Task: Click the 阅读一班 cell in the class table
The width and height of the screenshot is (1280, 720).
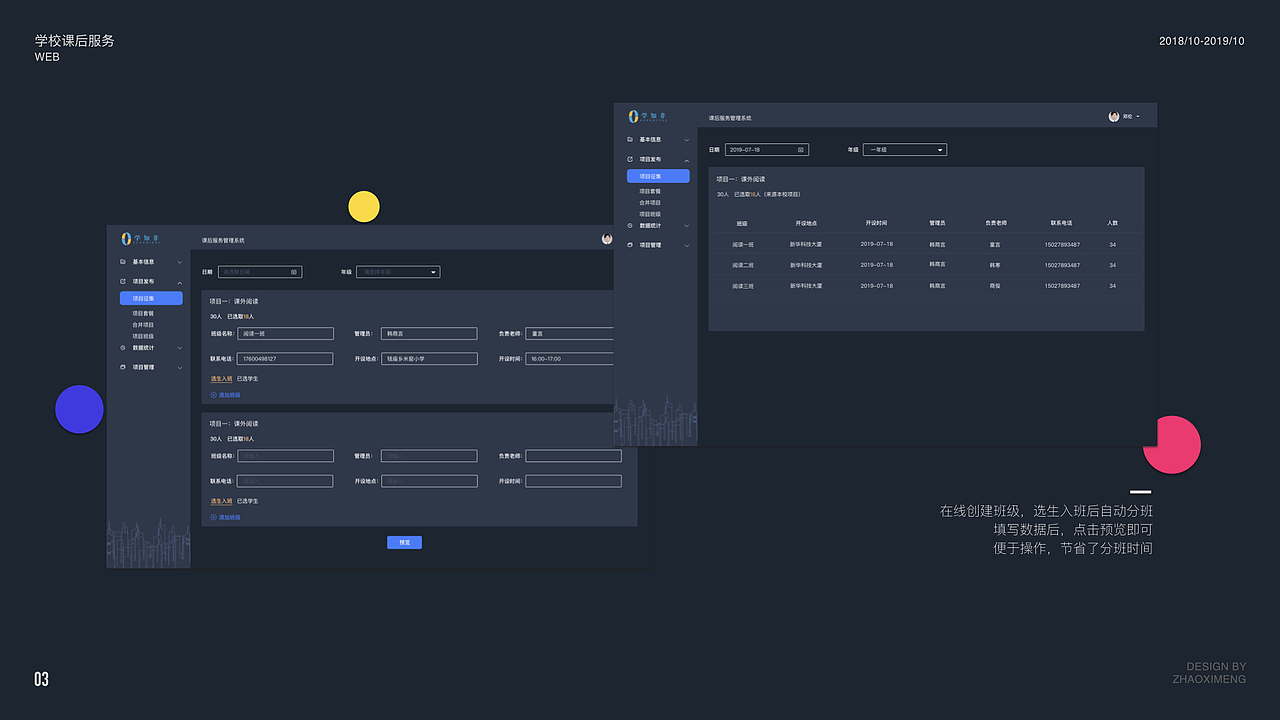Action: [x=743, y=244]
